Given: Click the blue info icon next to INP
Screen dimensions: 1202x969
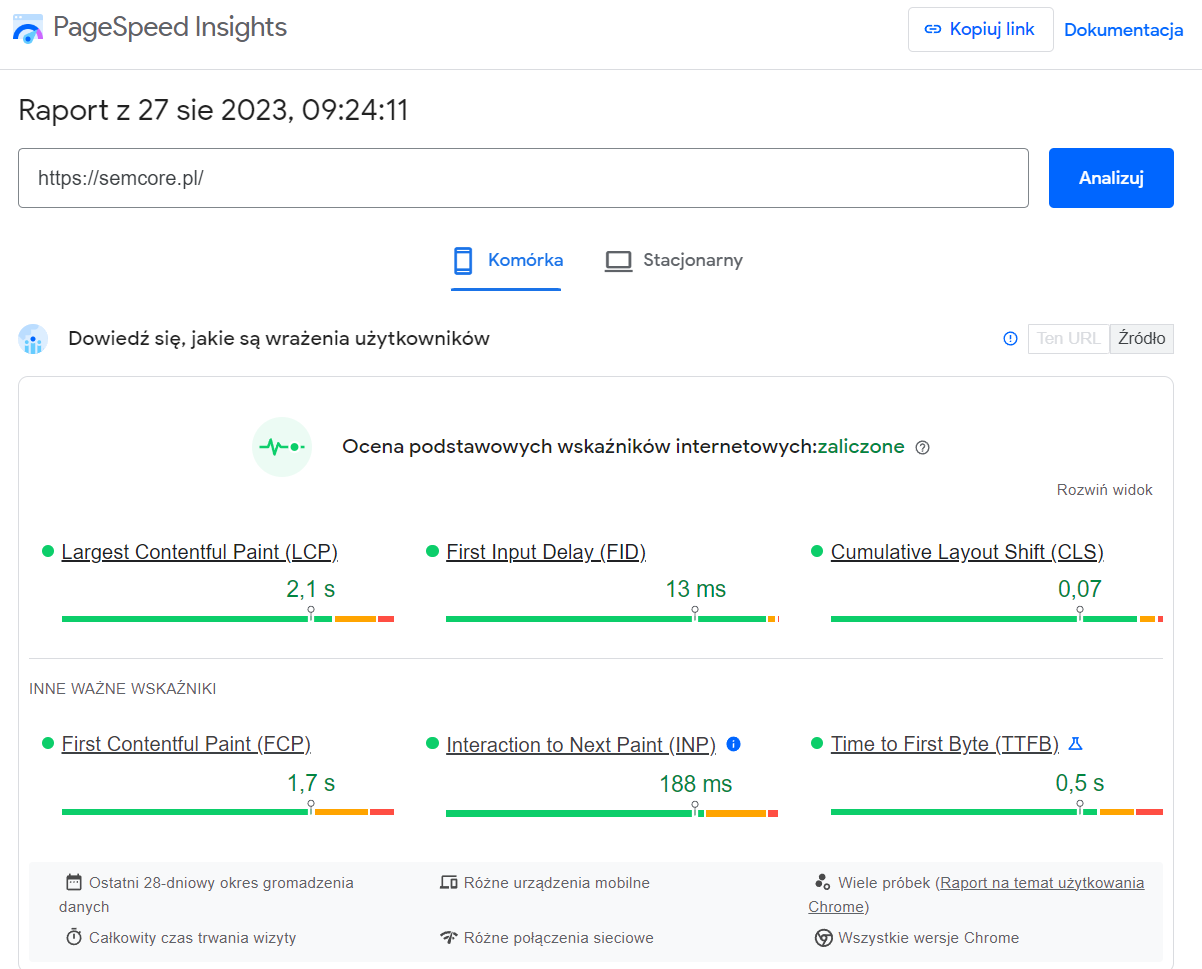Looking at the screenshot, I should coord(733,744).
